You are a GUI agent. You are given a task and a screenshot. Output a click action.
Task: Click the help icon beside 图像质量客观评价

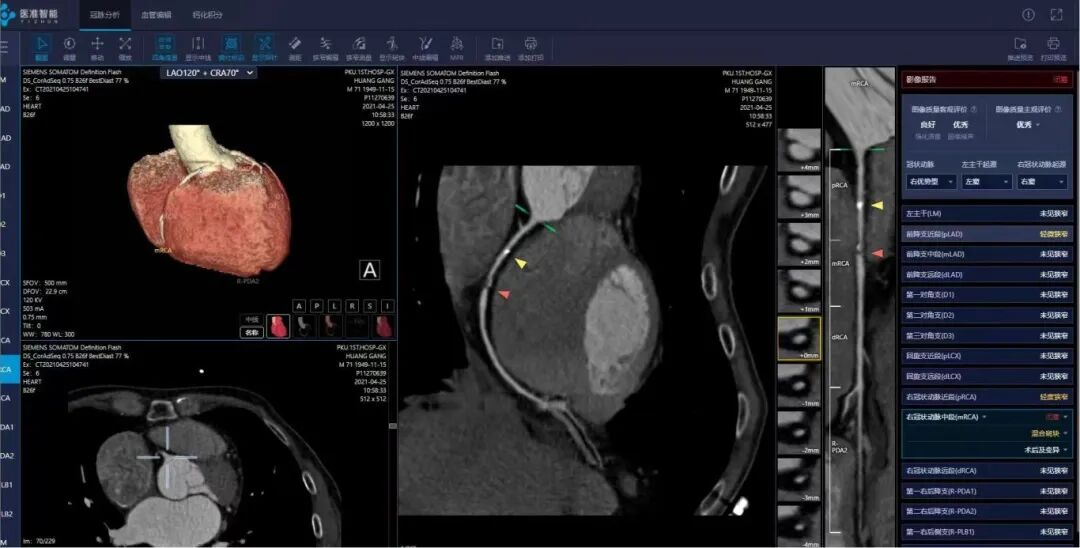[x=973, y=109]
